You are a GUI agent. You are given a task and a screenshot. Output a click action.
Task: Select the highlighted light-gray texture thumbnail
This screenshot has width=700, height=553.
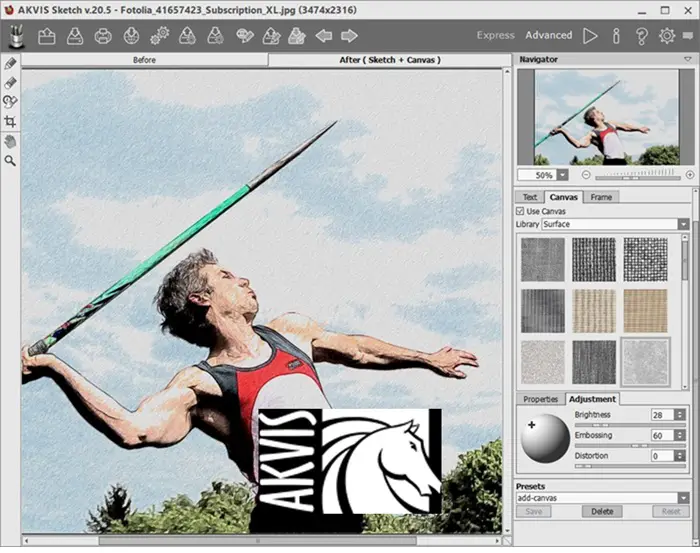point(645,362)
